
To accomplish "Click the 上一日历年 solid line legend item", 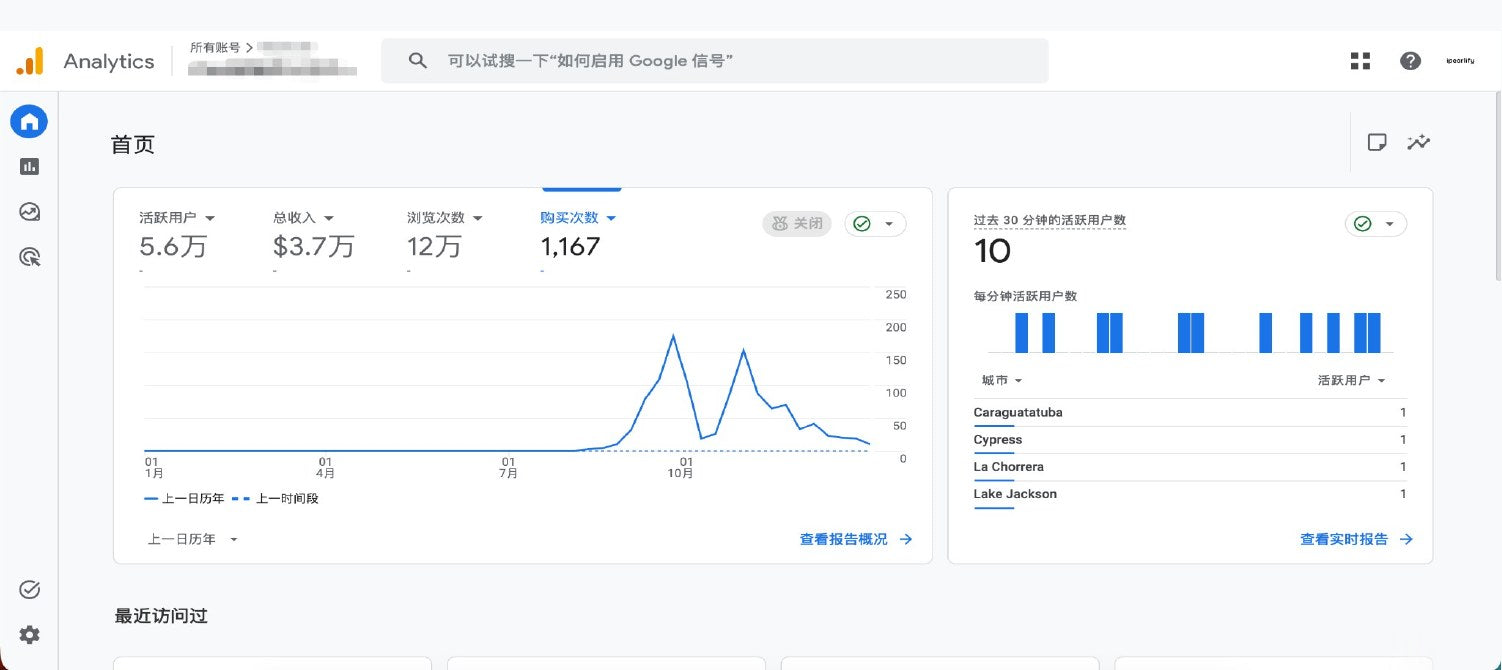I will tap(185, 498).
